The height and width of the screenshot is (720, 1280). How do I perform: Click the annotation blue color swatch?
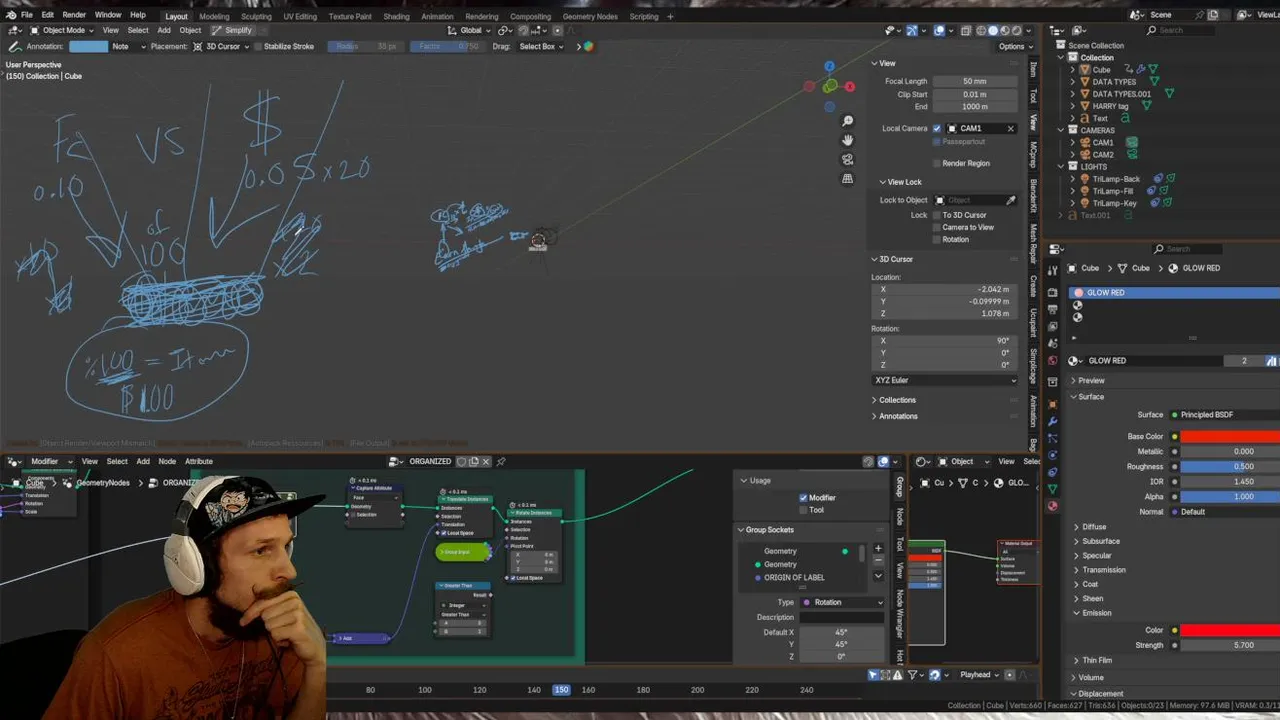pos(88,46)
